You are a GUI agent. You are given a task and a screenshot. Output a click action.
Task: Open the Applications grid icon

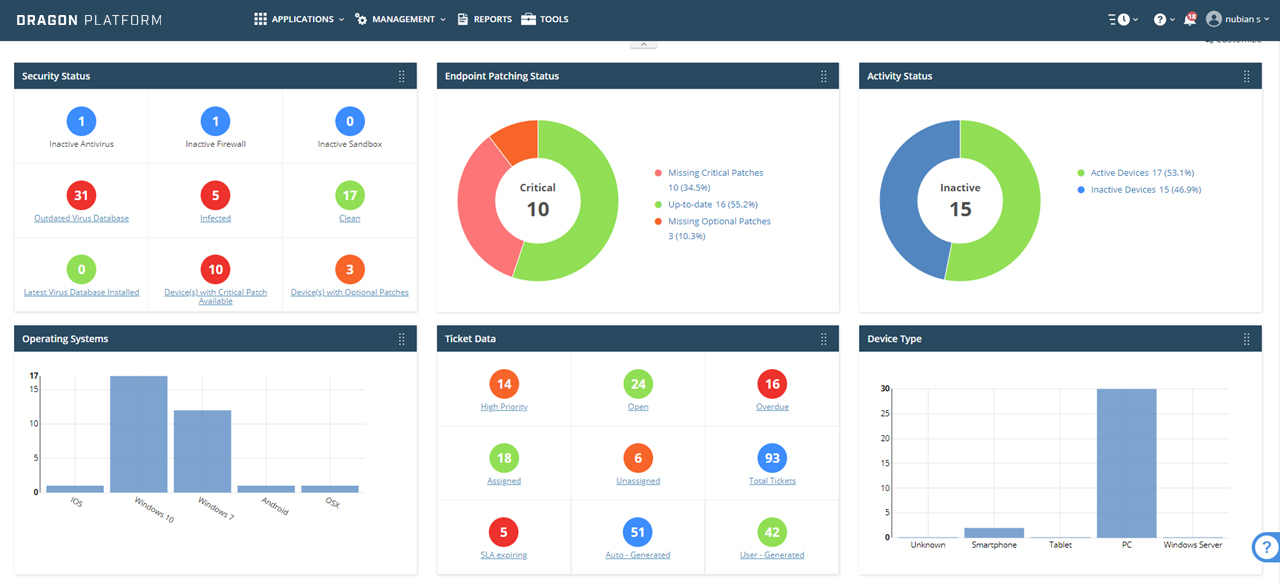259,18
